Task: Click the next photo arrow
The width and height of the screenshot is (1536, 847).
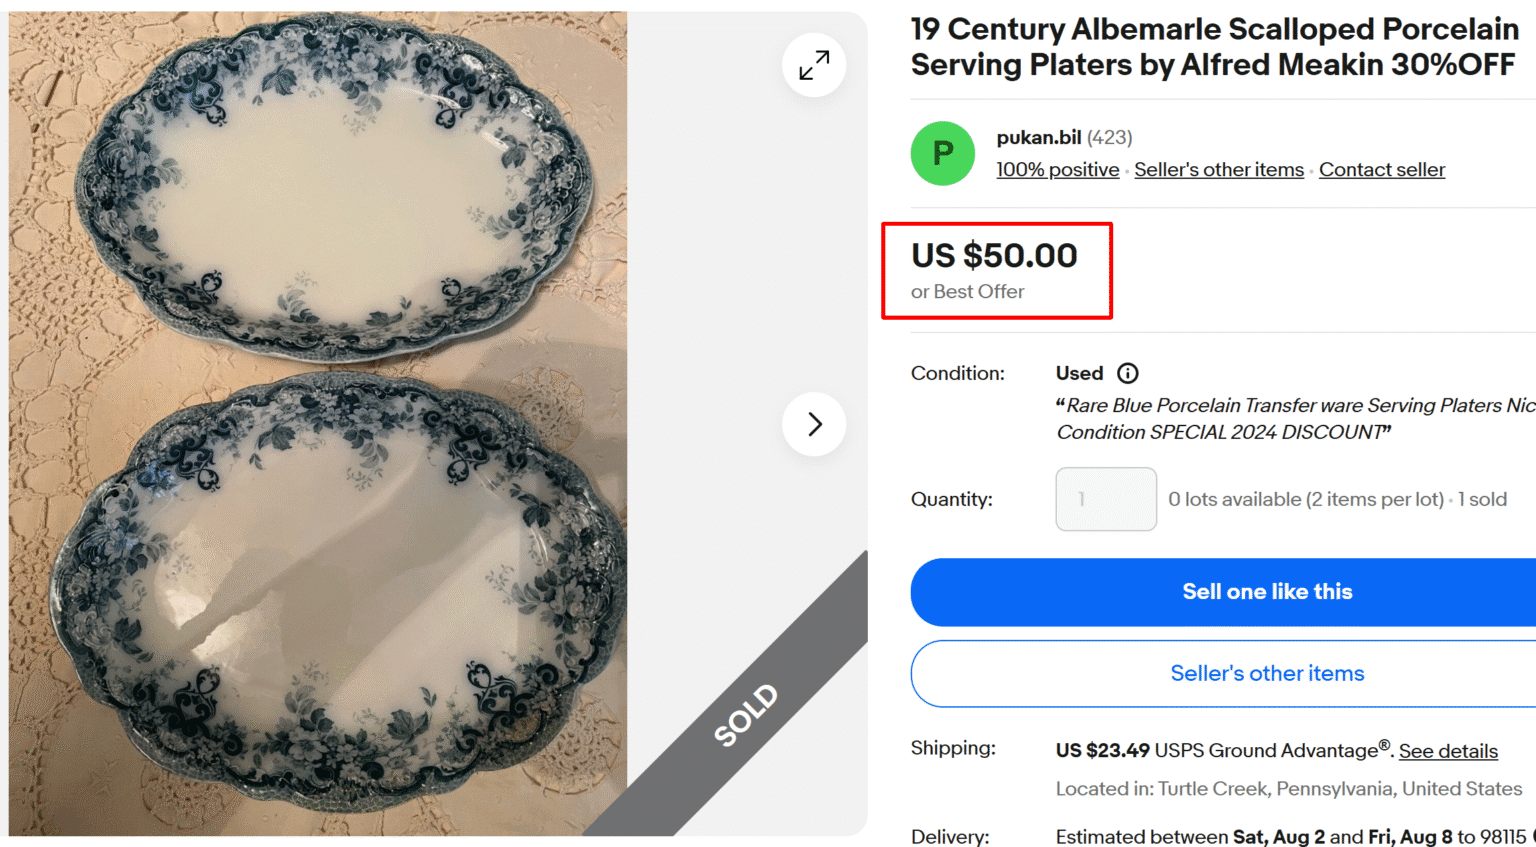Action: coord(813,424)
